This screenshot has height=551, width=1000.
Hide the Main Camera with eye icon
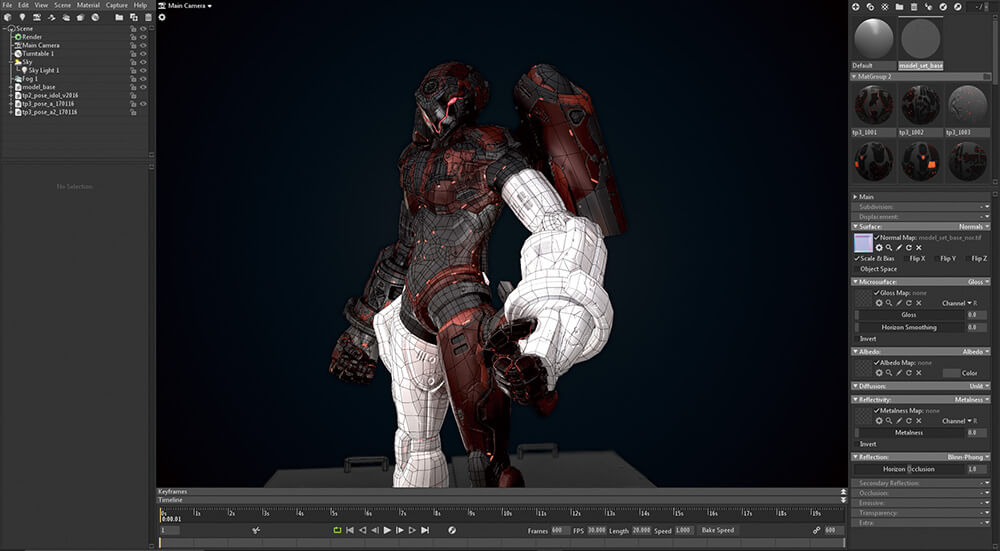143,45
